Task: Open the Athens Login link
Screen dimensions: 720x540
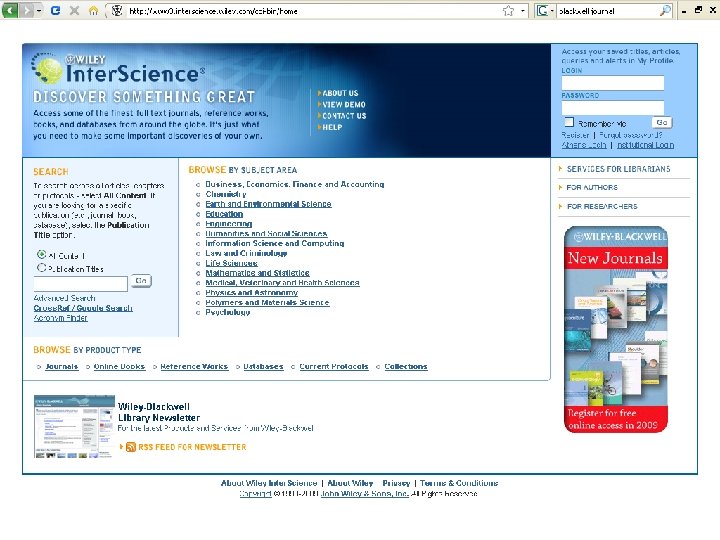Action: 584,145
